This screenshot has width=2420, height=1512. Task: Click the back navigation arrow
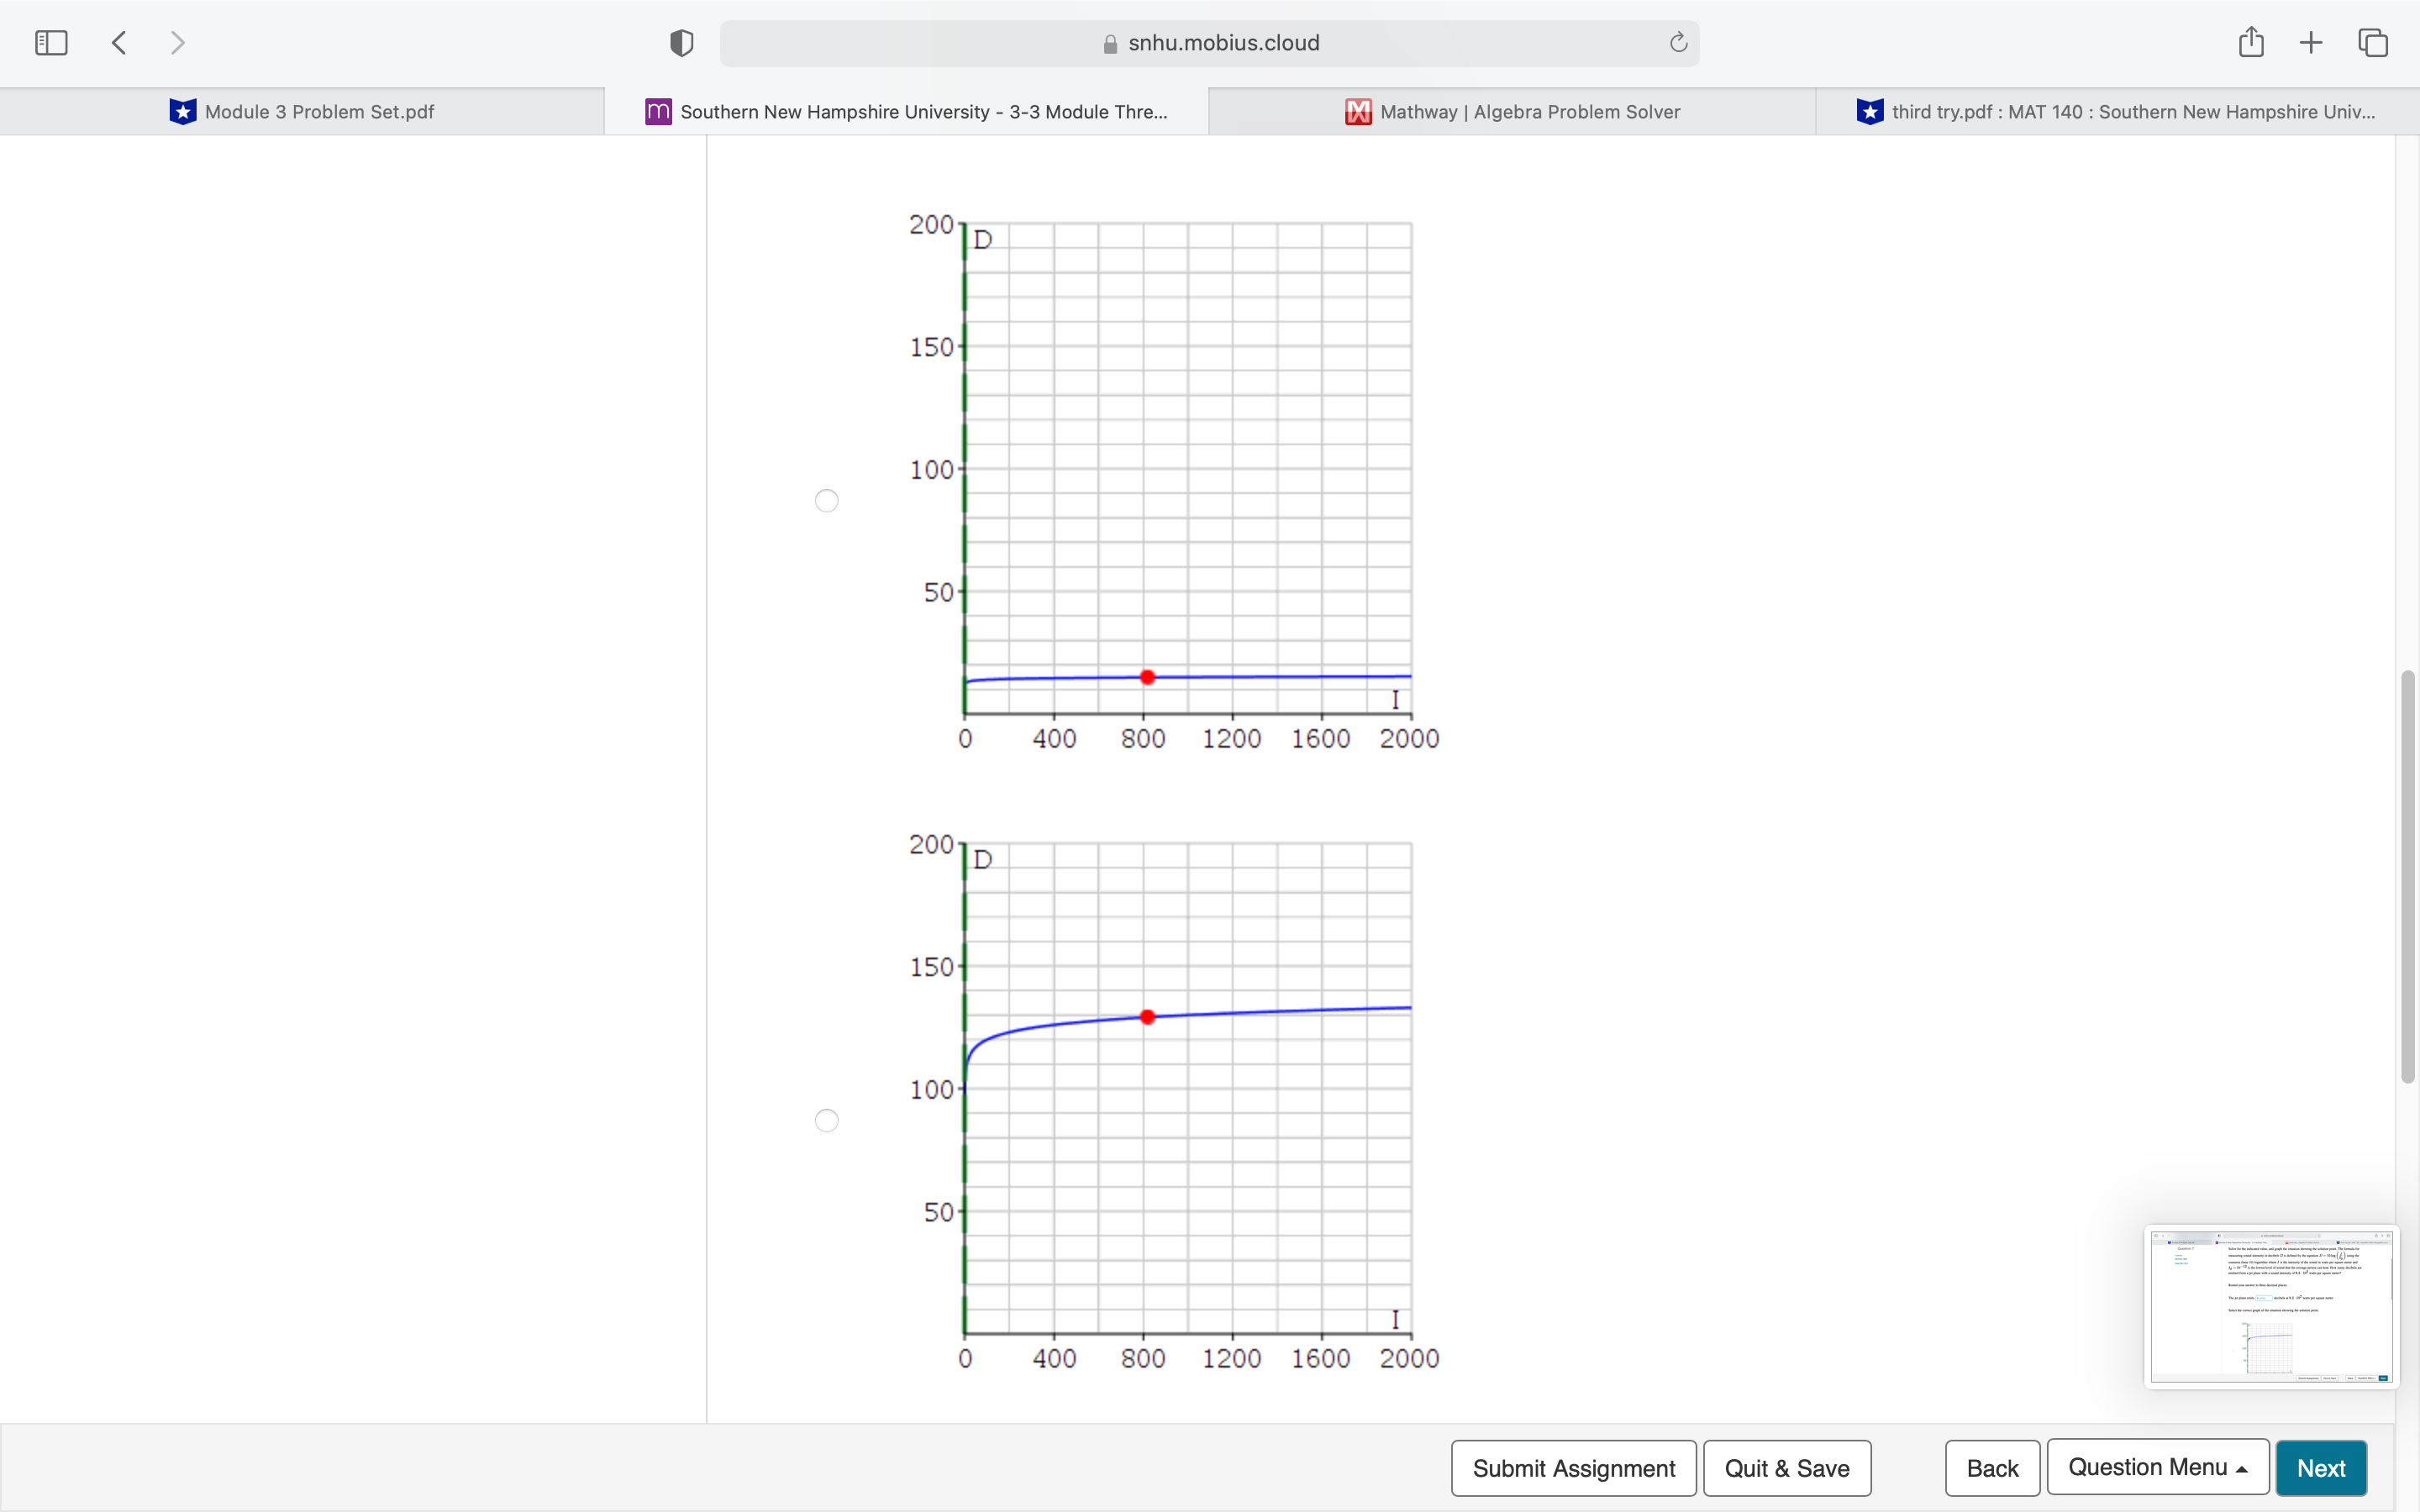coord(118,42)
